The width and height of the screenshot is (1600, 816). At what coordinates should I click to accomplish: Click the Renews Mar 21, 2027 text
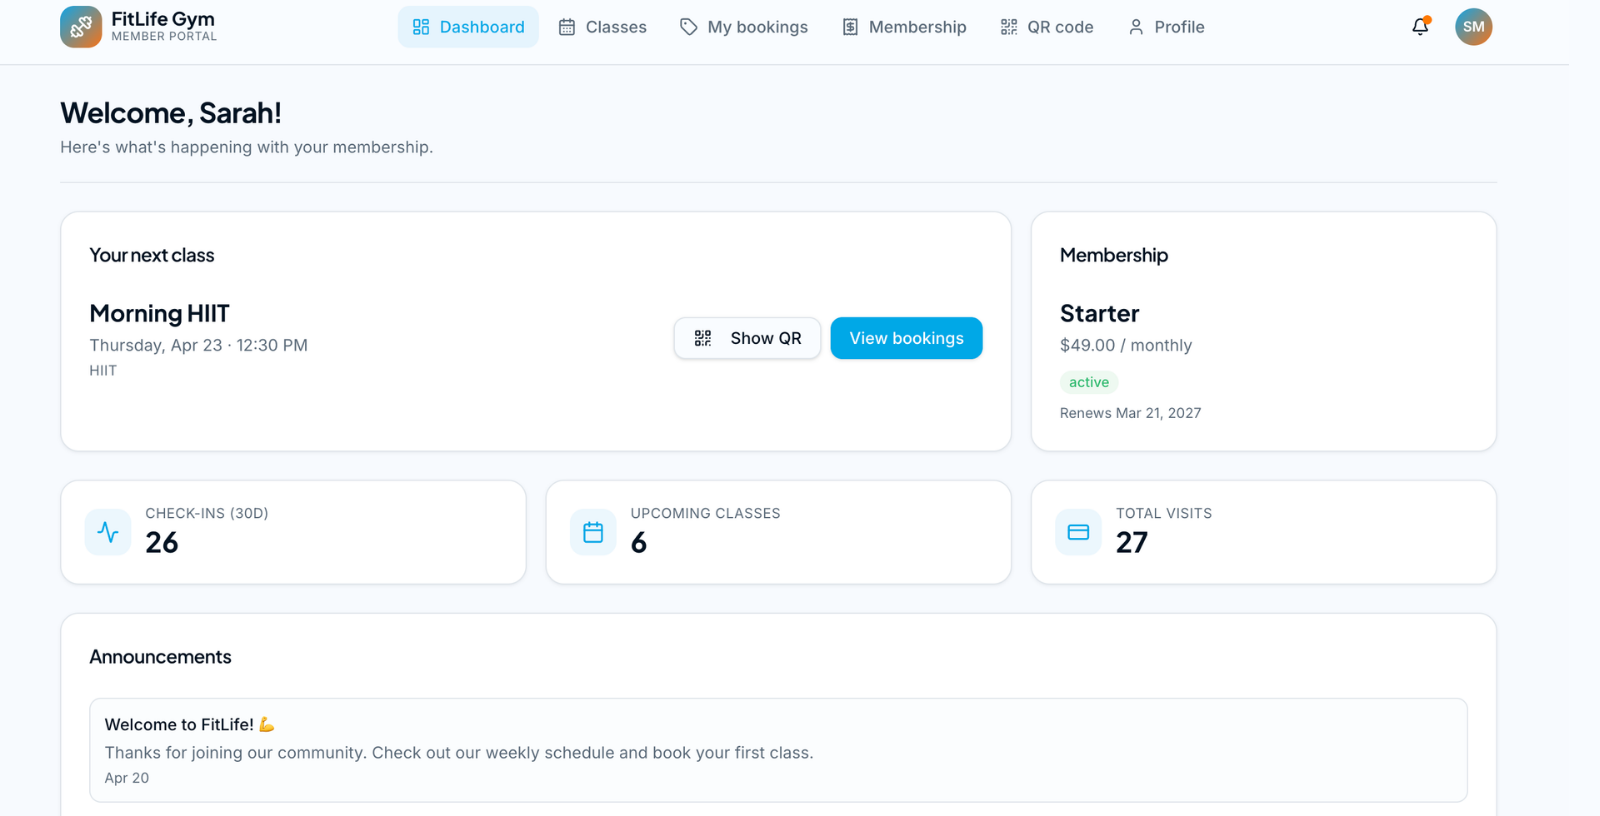click(x=1130, y=413)
